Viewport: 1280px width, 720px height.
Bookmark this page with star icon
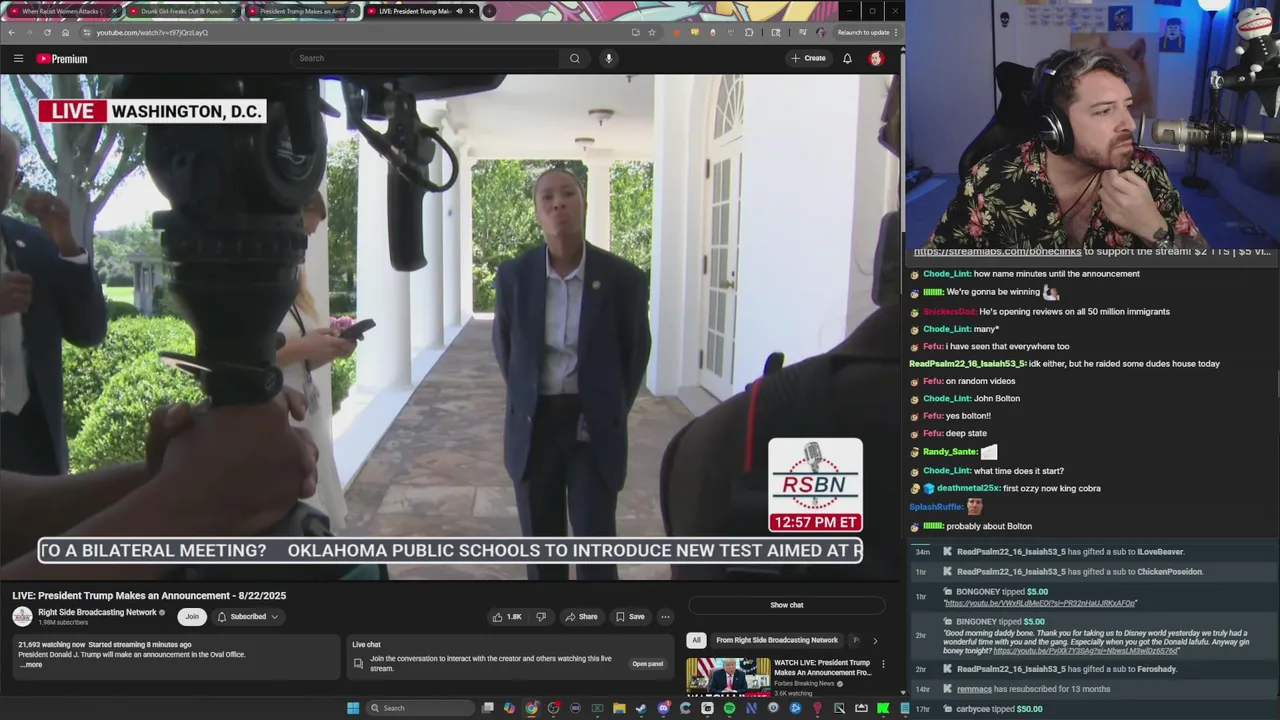[x=651, y=32]
